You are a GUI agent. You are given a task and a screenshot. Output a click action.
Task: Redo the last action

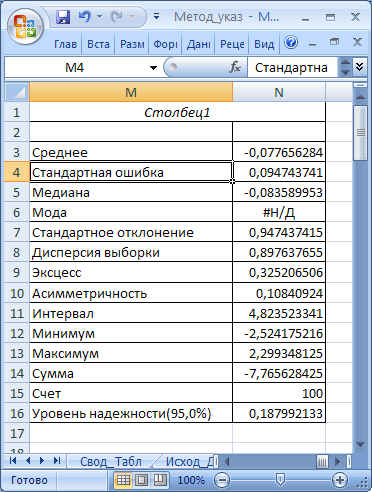click(117, 16)
